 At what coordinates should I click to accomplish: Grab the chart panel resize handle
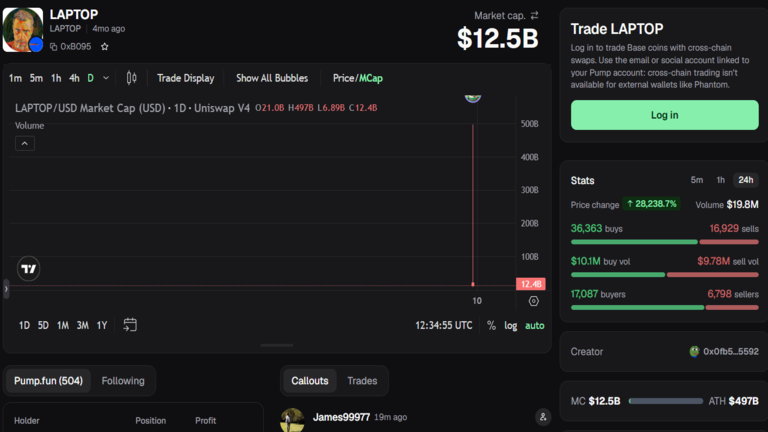[277, 345]
